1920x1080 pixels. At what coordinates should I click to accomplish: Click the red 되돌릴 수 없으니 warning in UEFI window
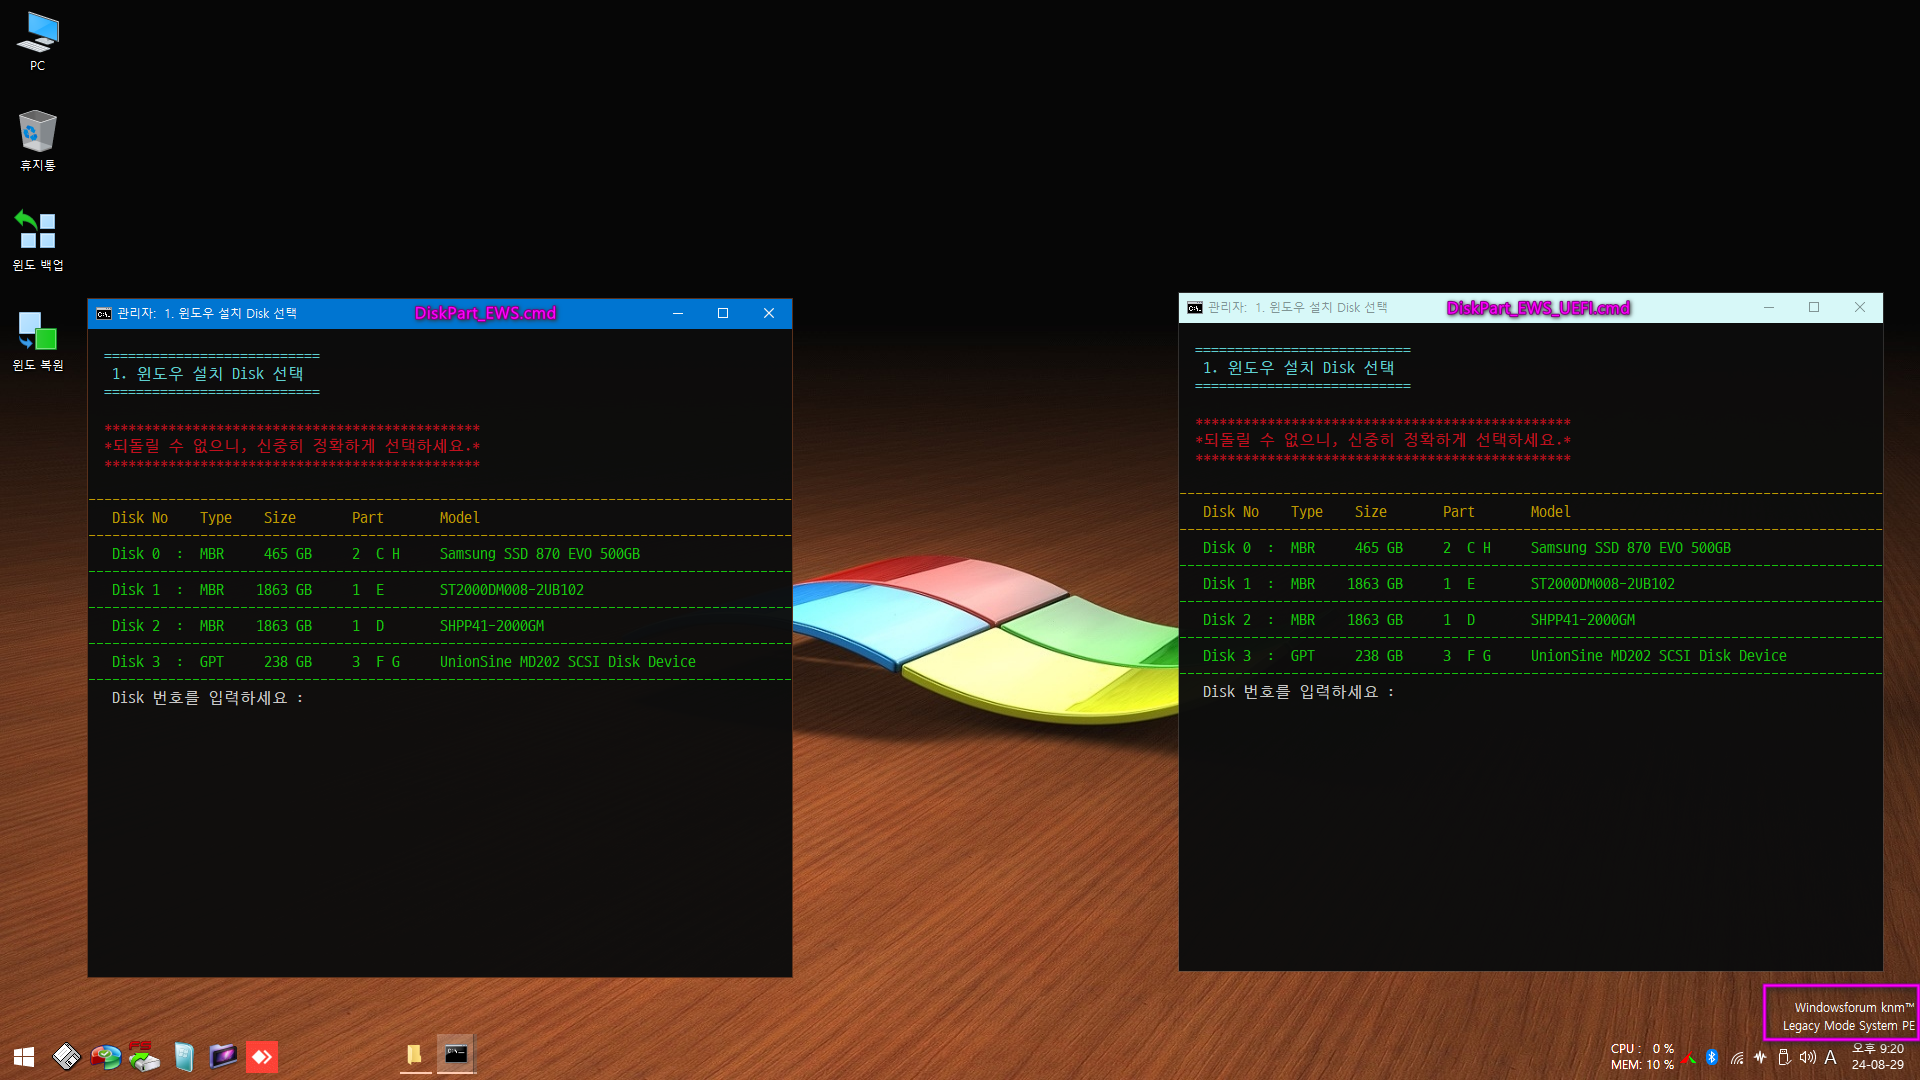(x=1383, y=440)
